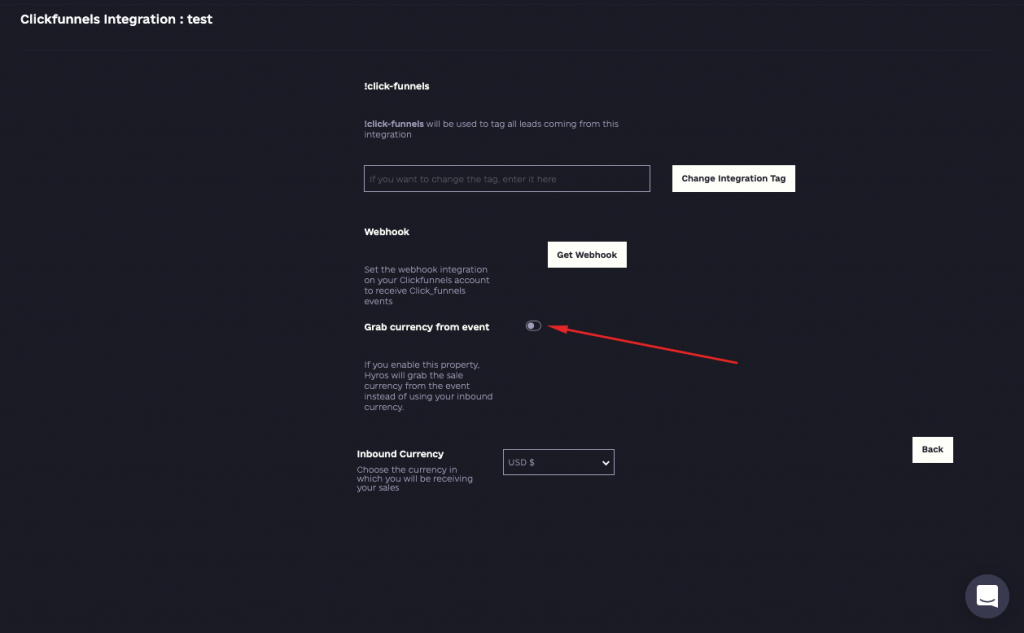
Task: Open the chat support widget icon
Action: [x=987, y=596]
